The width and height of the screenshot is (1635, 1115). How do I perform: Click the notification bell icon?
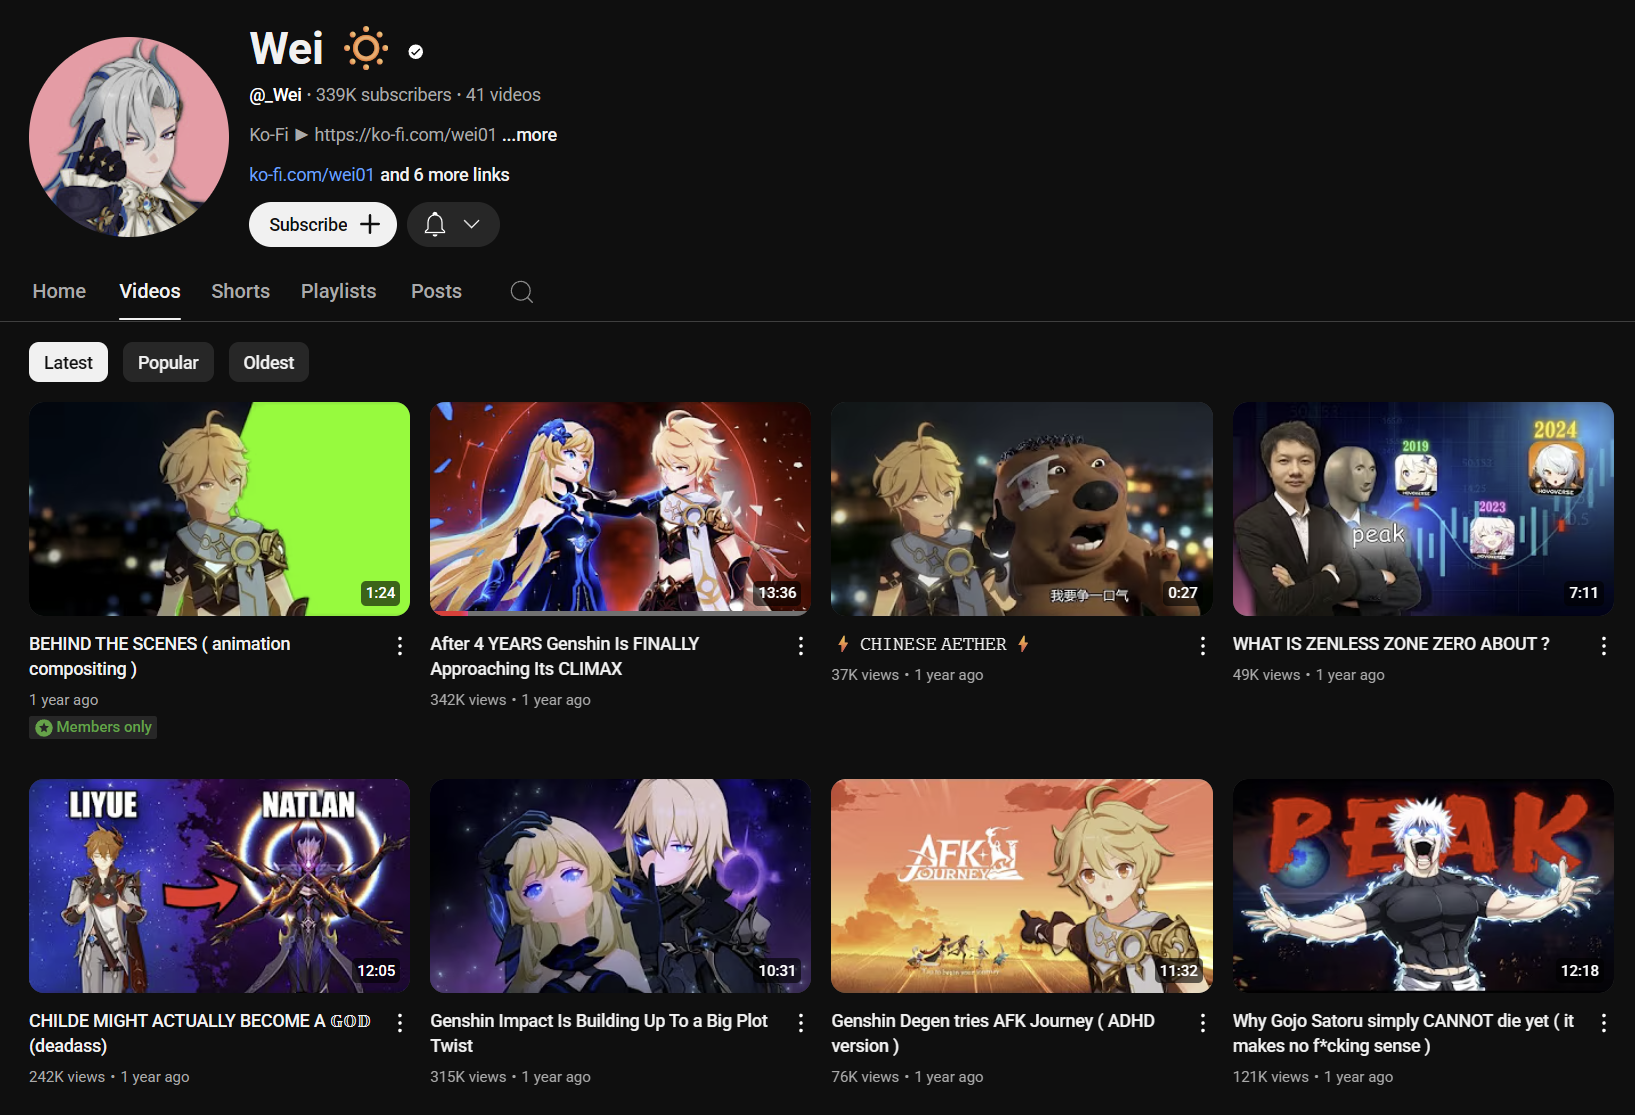435,224
